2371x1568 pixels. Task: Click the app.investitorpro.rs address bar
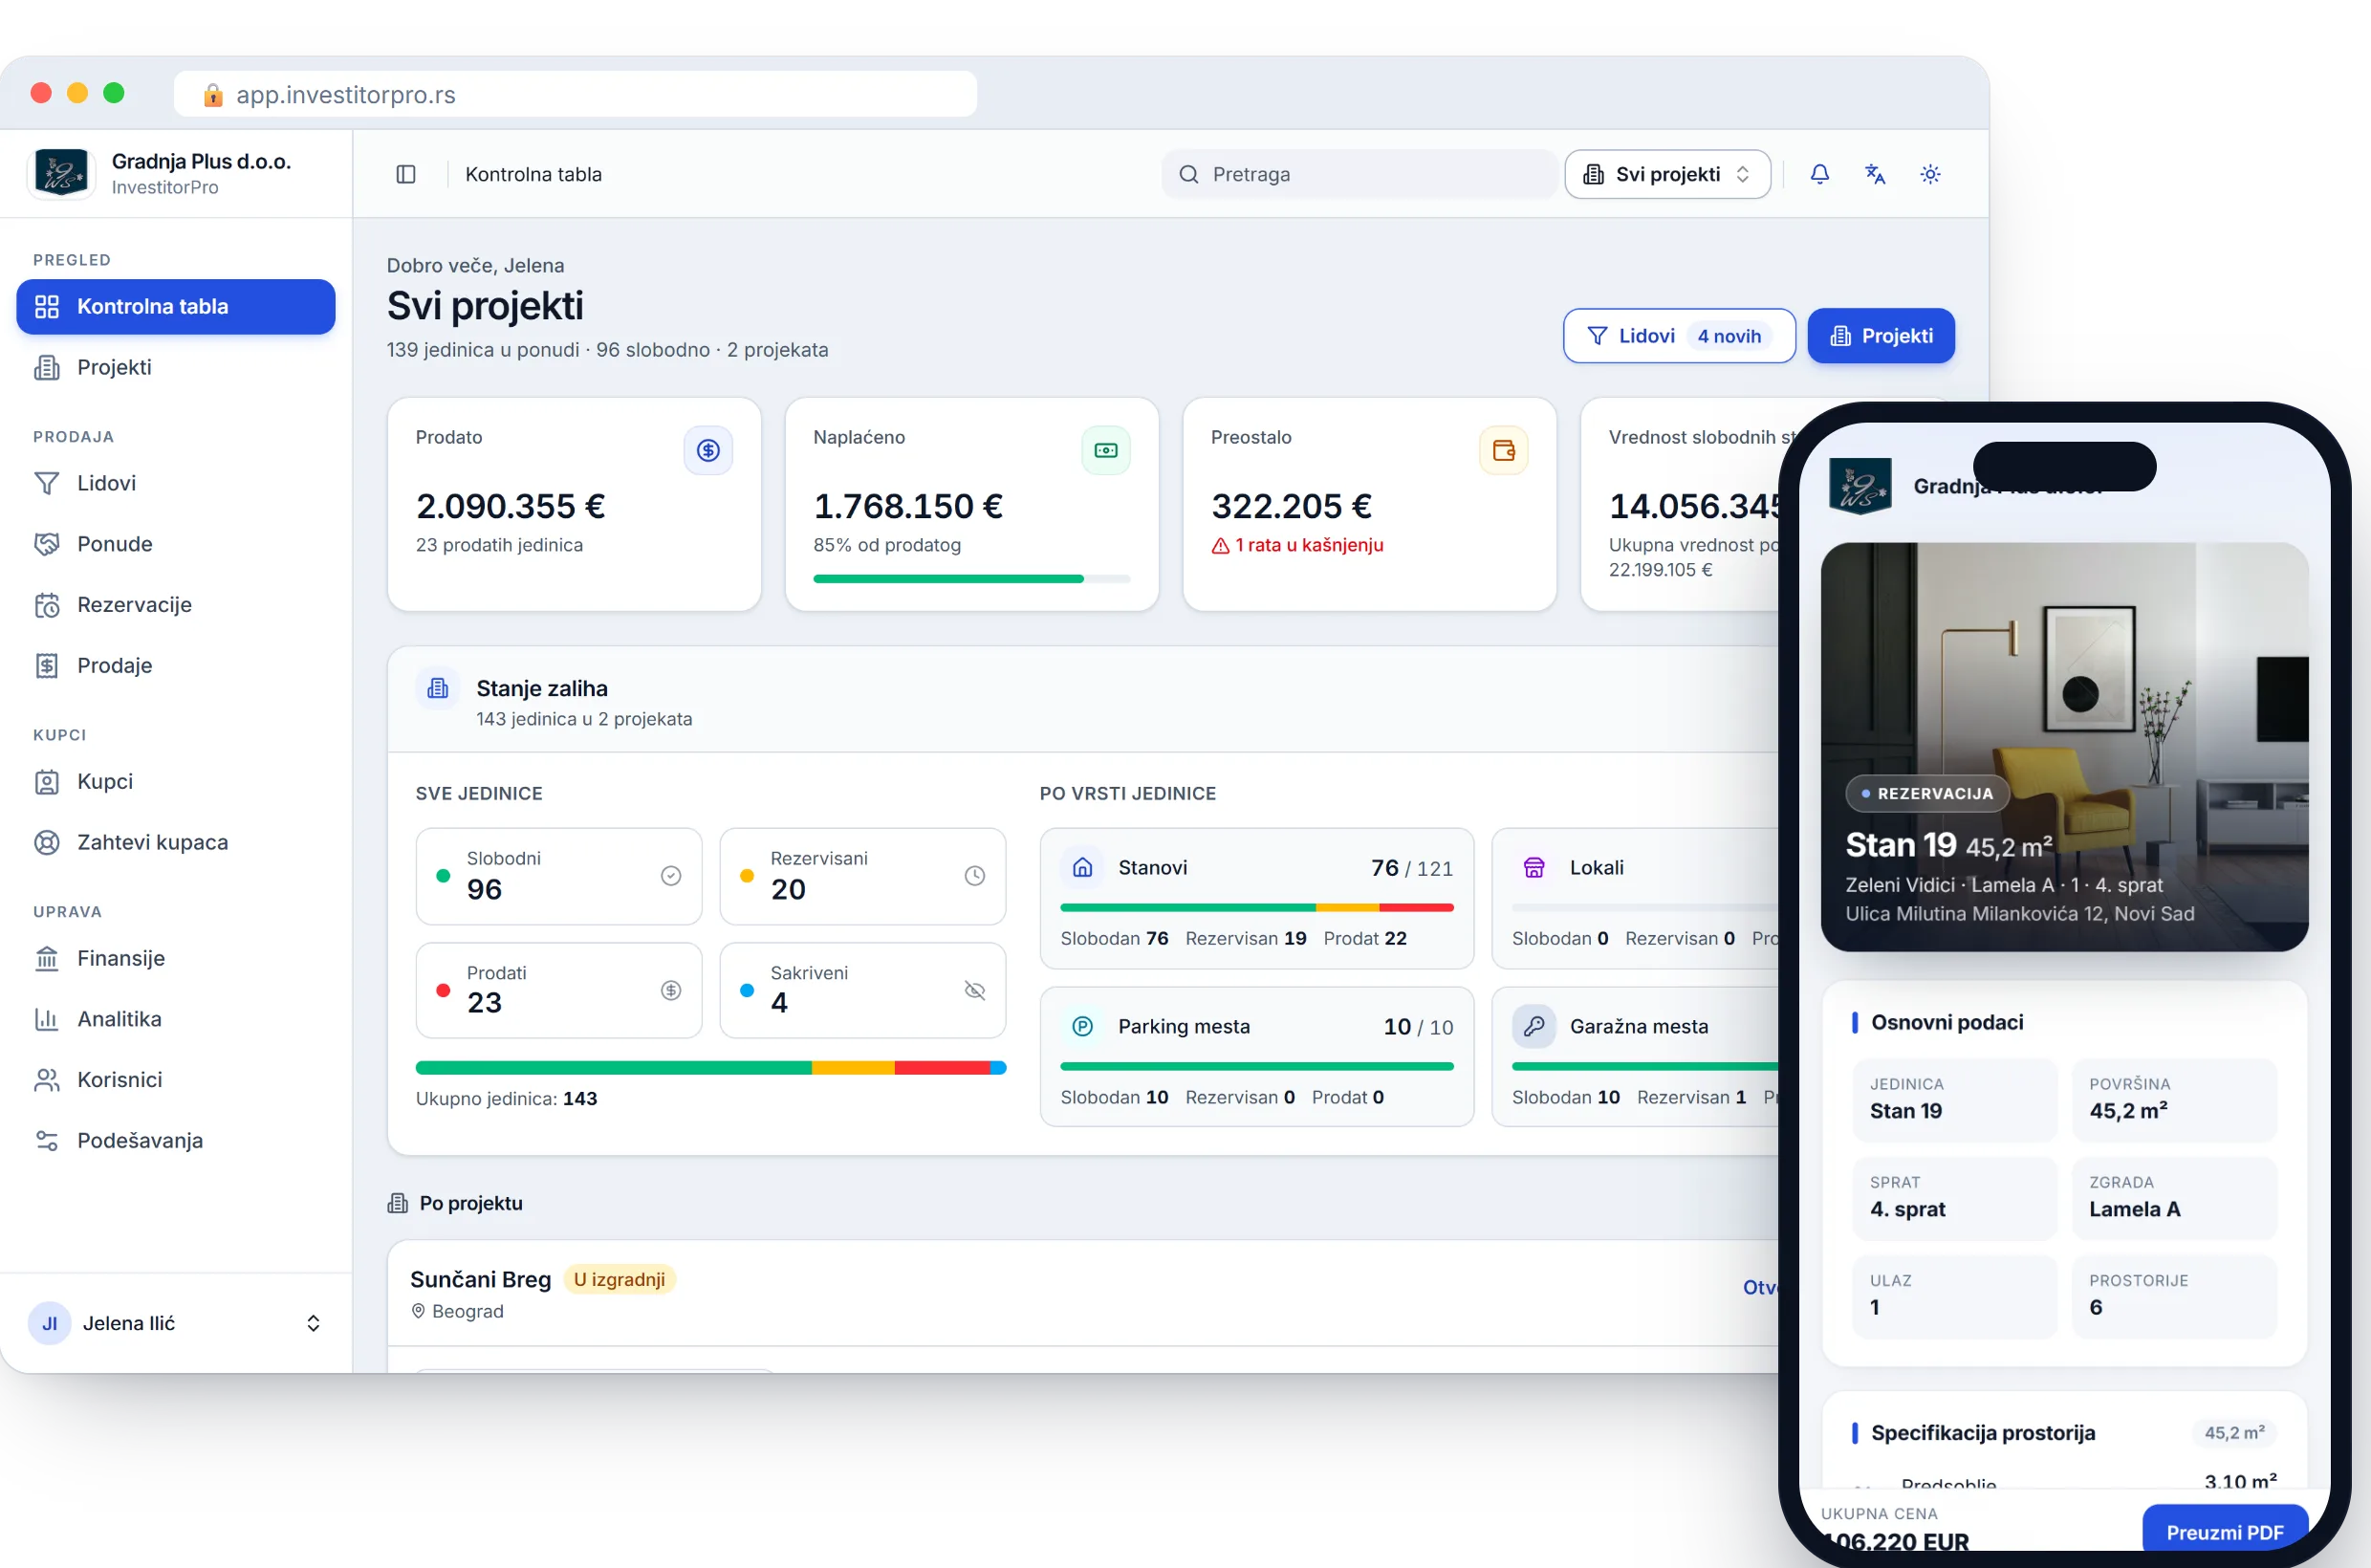pos(575,94)
